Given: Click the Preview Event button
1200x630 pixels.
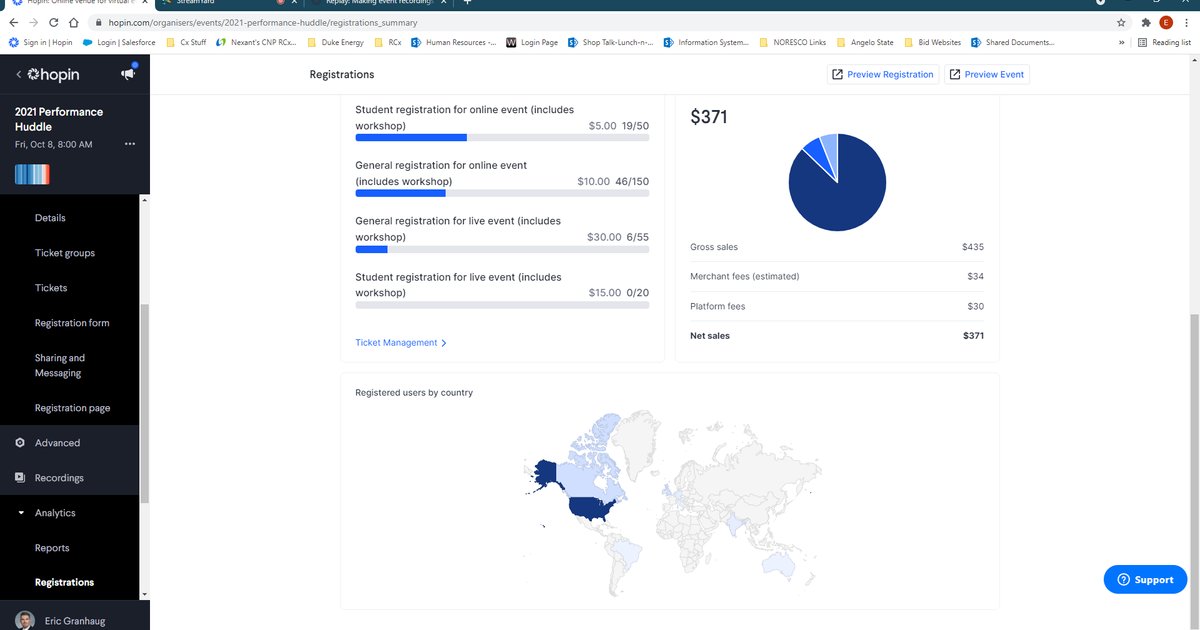Looking at the screenshot, I should click(x=986, y=74).
